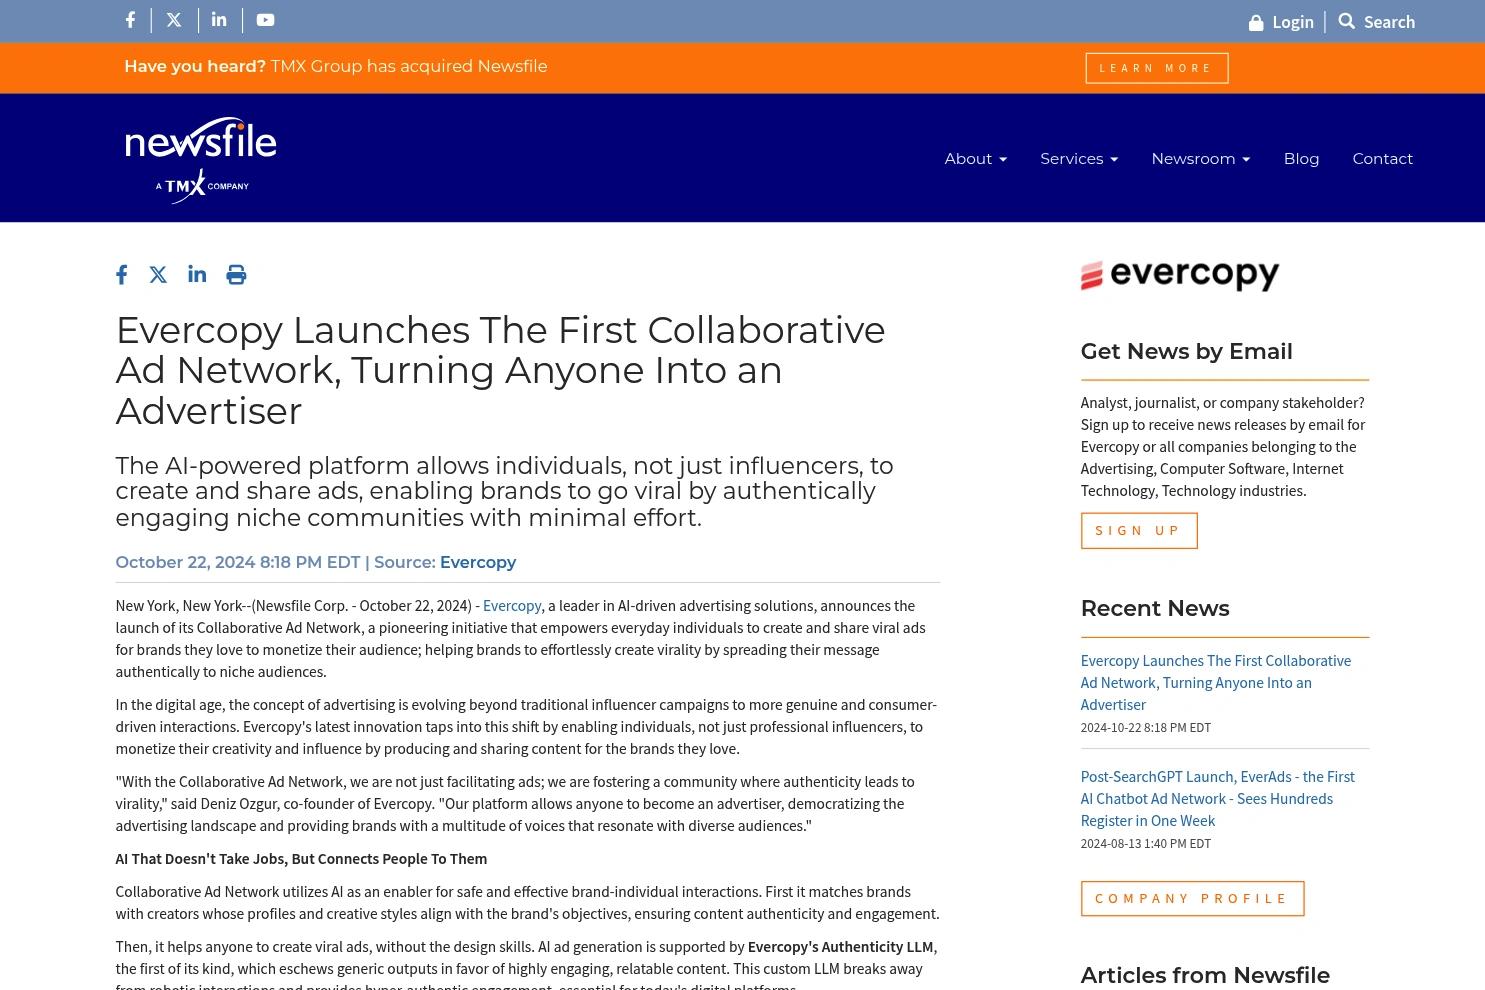Click '2024-08-13 1:40 PM EDT' timestamp
Image resolution: width=1485 pixels, height=990 pixels.
pos(1146,844)
